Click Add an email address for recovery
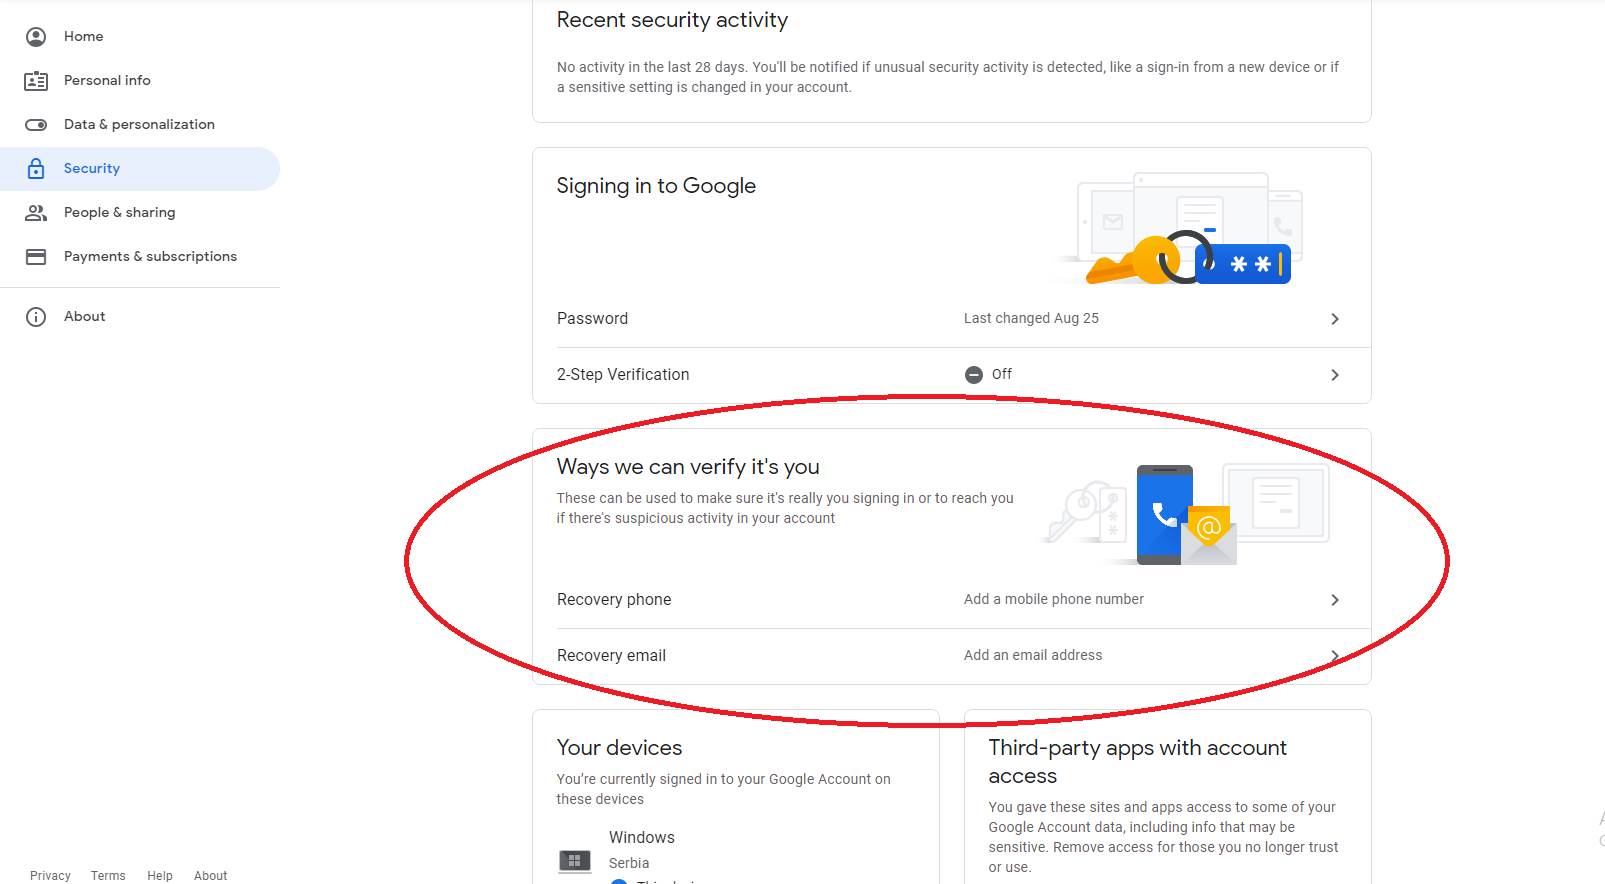 coord(1032,655)
